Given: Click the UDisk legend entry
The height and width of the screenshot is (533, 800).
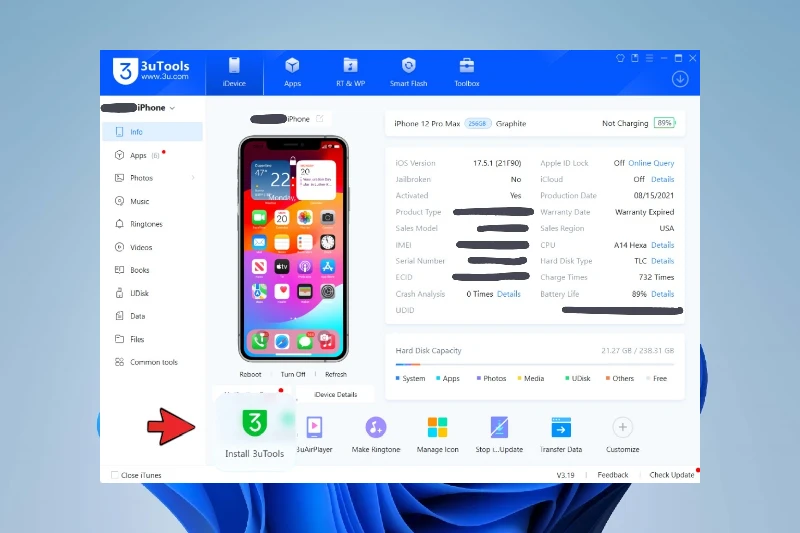Looking at the screenshot, I should (578, 378).
